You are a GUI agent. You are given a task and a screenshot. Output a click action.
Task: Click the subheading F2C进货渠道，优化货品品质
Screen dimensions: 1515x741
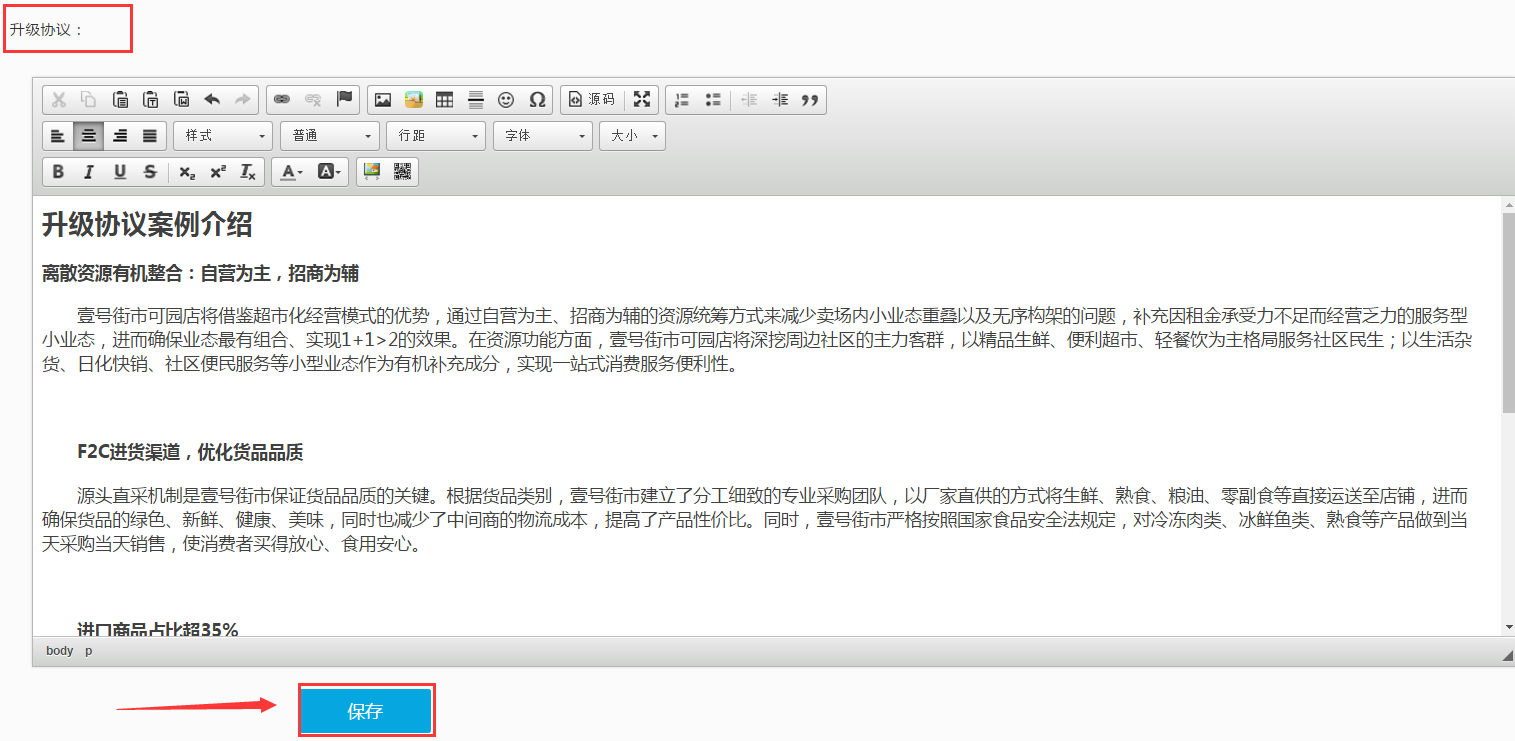click(190, 453)
